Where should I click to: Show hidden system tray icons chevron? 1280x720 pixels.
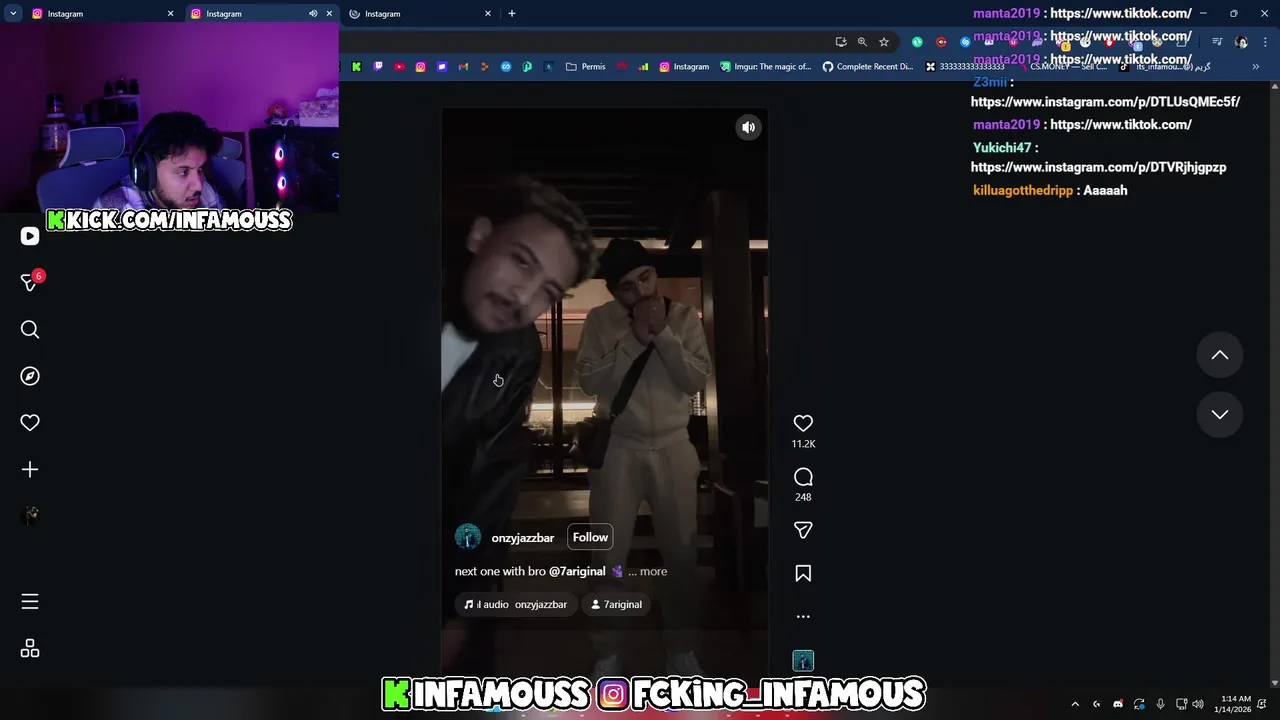click(1075, 704)
